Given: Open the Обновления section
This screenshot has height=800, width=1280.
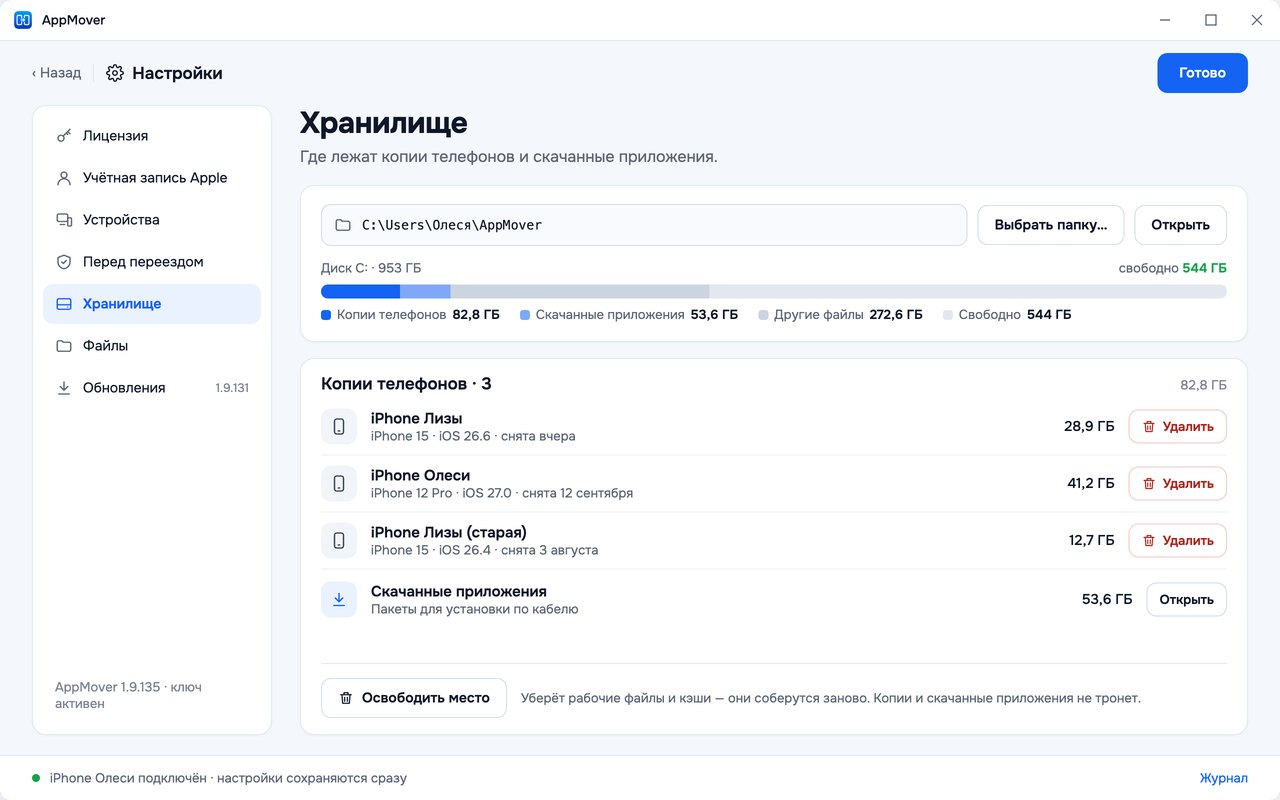Looking at the screenshot, I should tap(152, 388).
